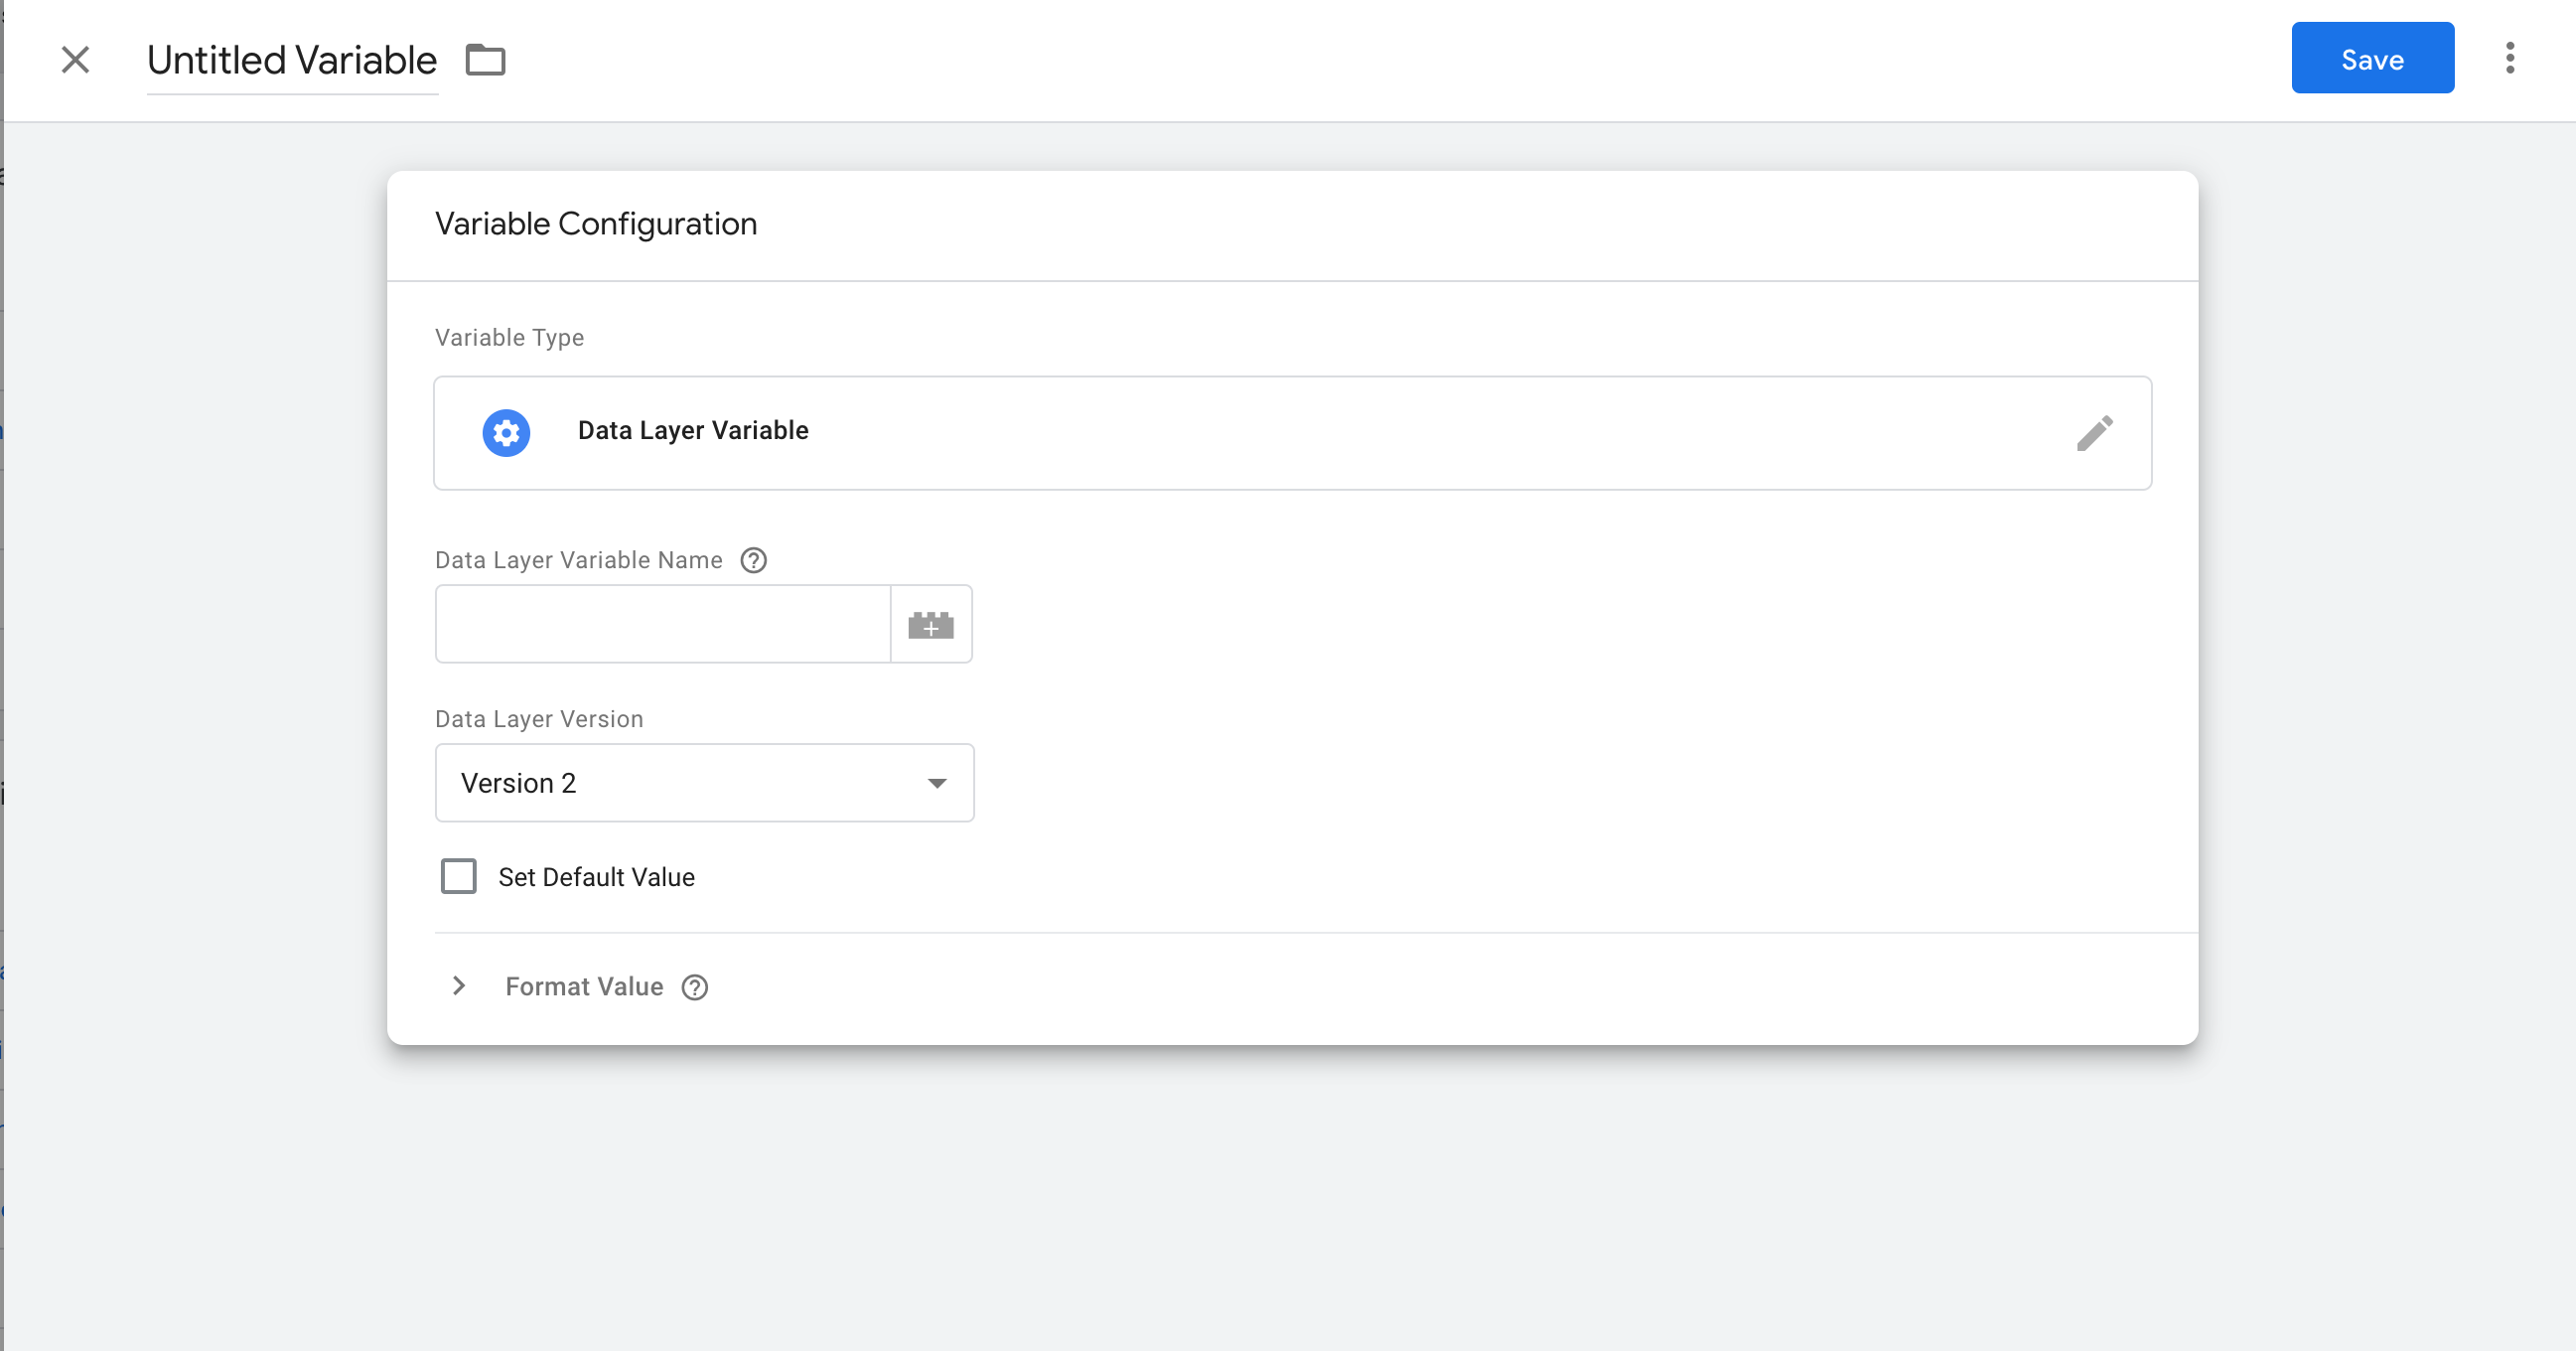The width and height of the screenshot is (2576, 1351).
Task: Tick the Set Default Value checkbox
Action: point(459,877)
